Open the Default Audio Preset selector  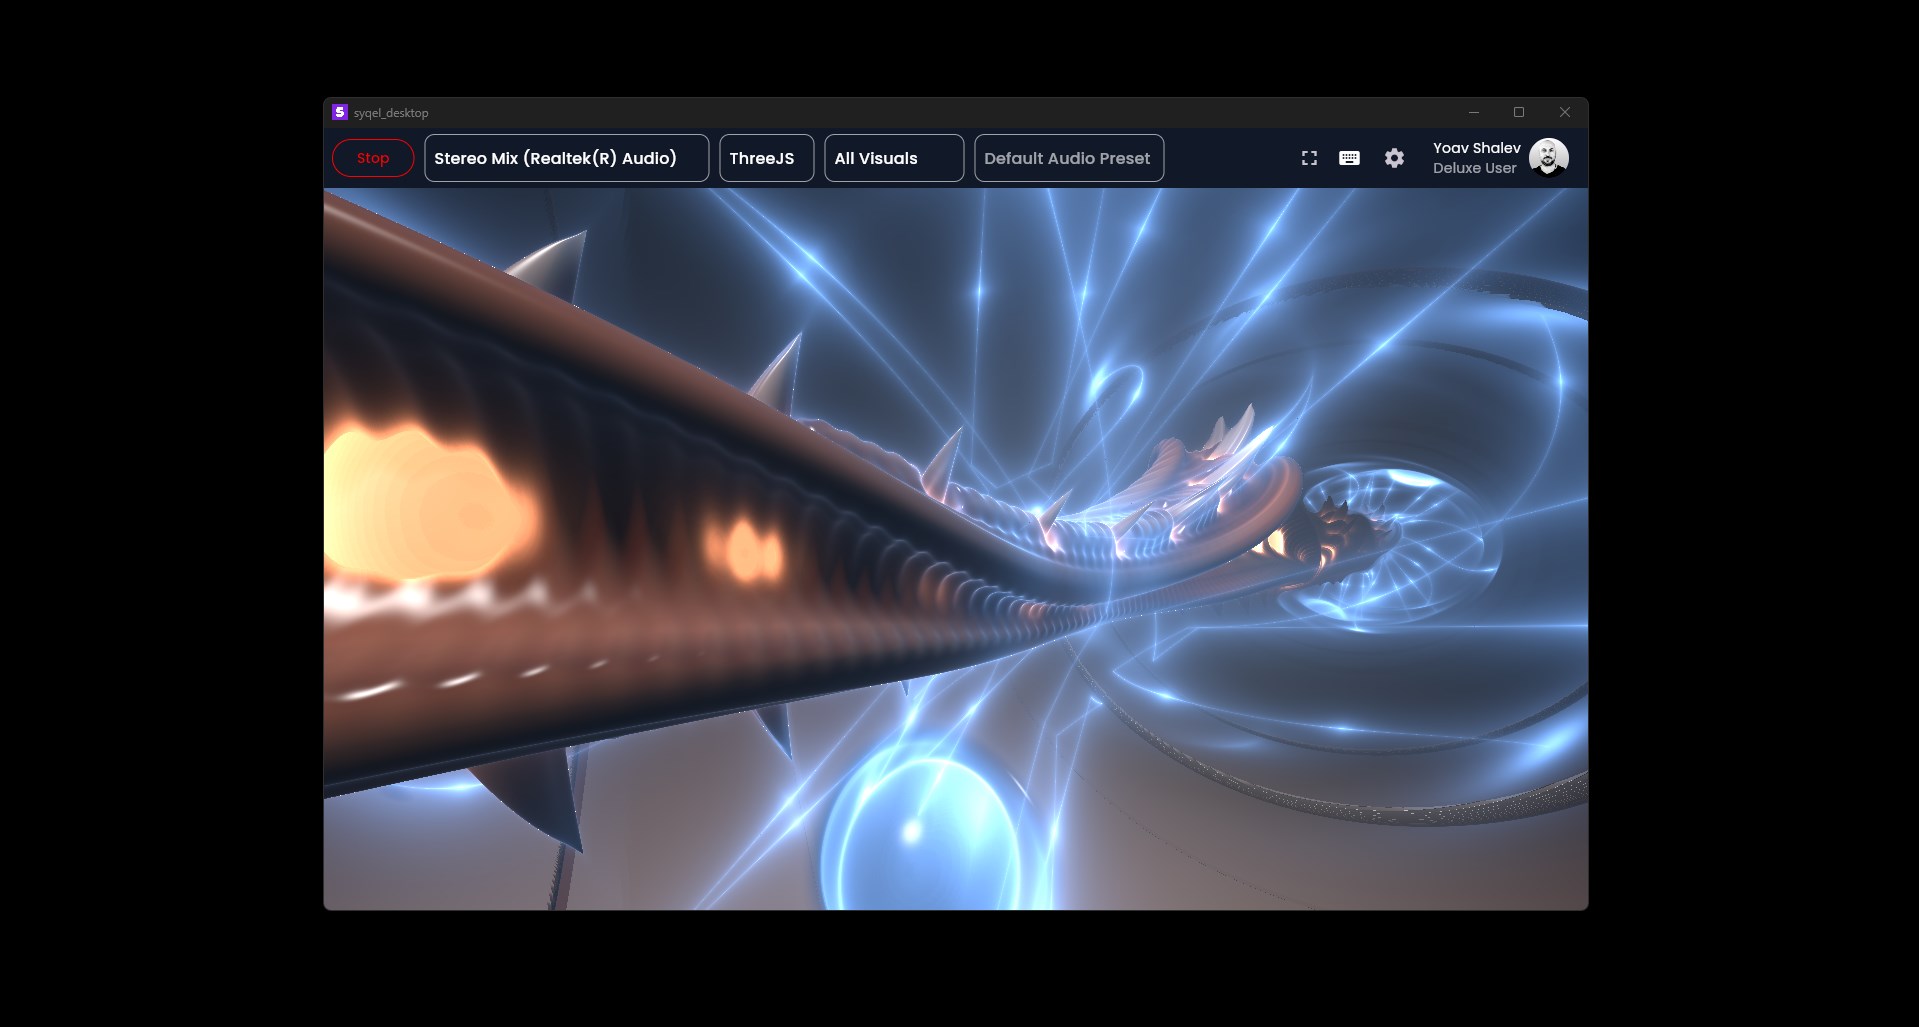coord(1067,157)
